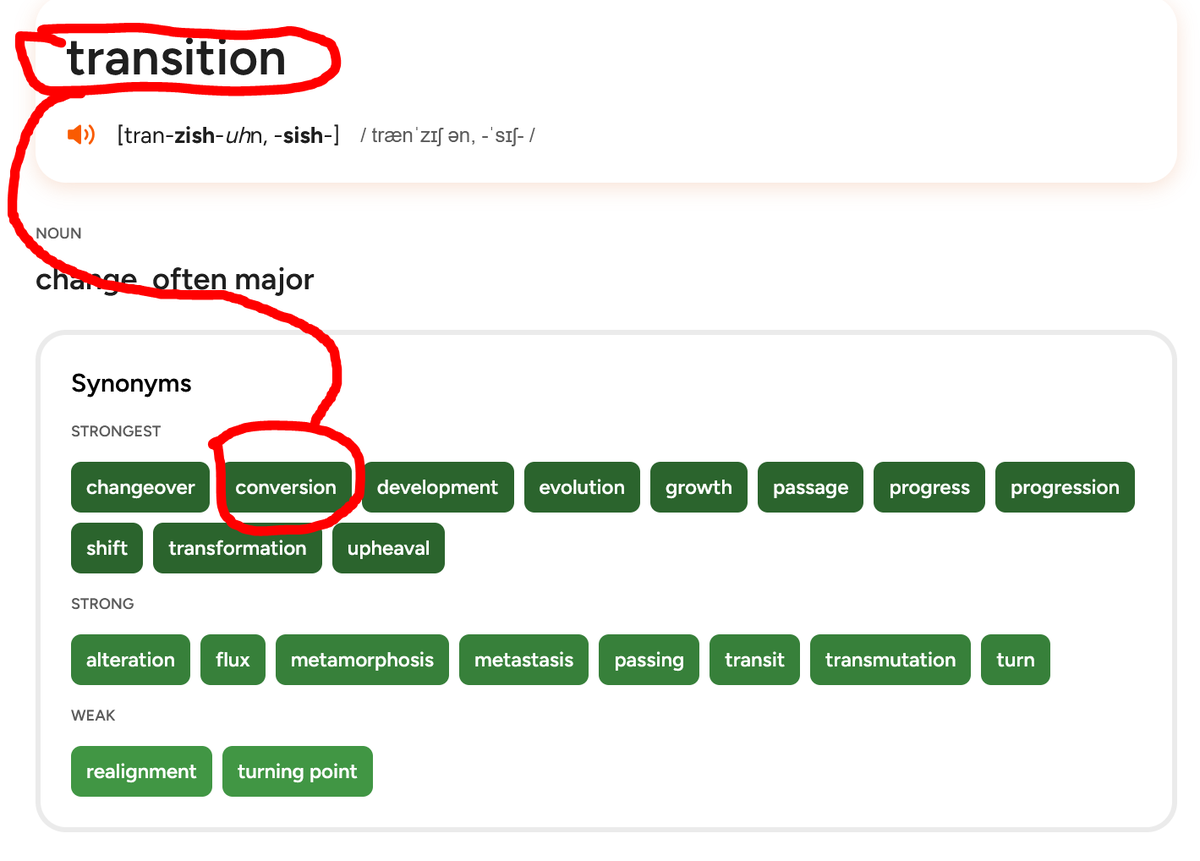Play the pronunciation audio speaker icon

pos(80,134)
